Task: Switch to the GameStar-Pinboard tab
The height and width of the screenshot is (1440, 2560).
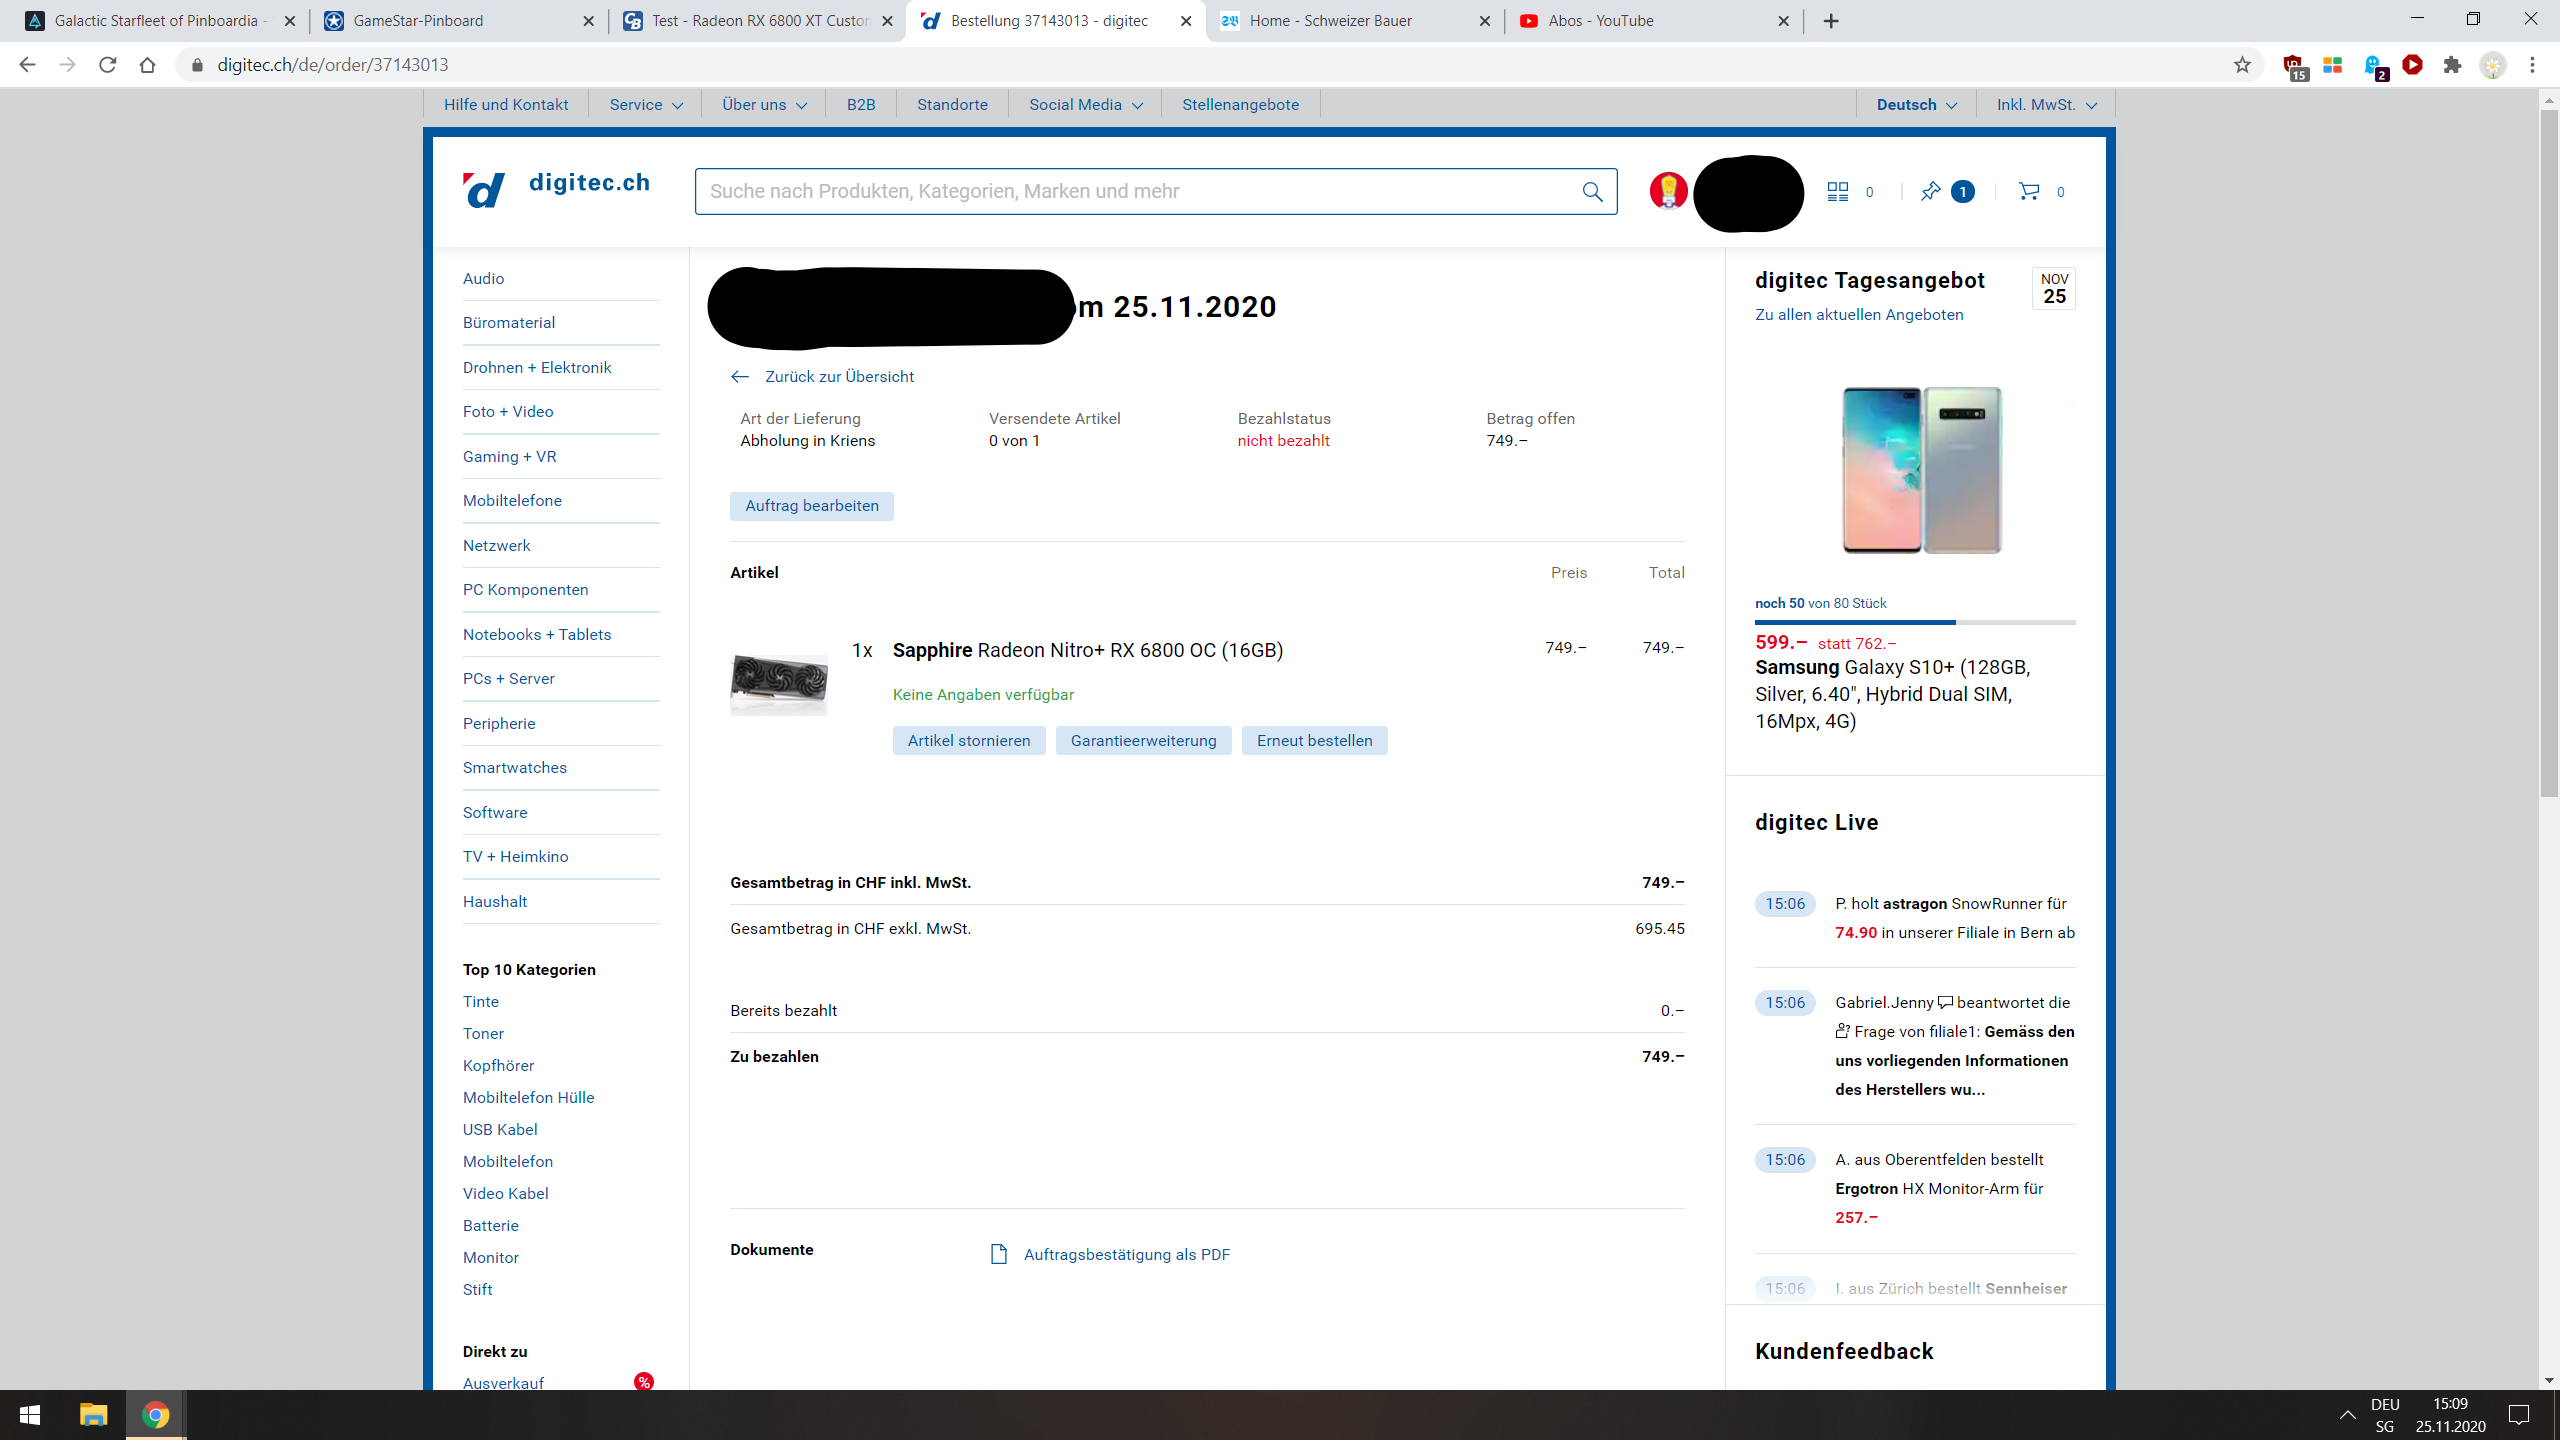Action: (x=418, y=21)
